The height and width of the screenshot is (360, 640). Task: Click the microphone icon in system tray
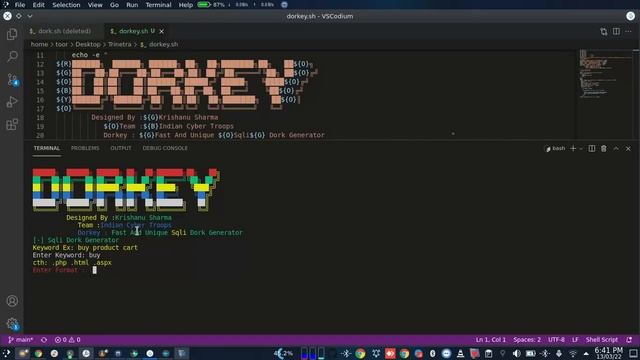pos(559,353)
